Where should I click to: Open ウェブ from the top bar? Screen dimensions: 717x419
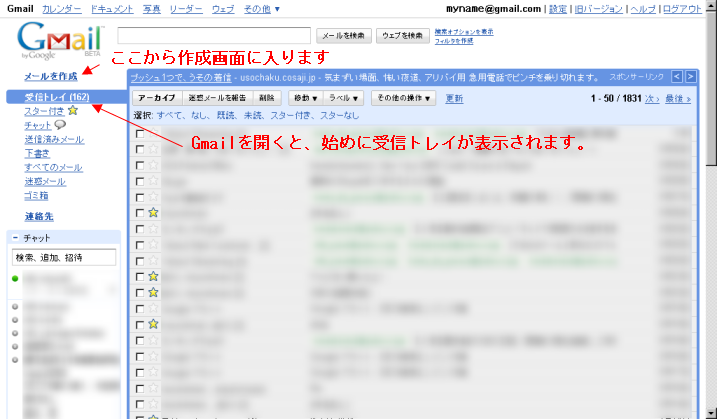[223, 9]
